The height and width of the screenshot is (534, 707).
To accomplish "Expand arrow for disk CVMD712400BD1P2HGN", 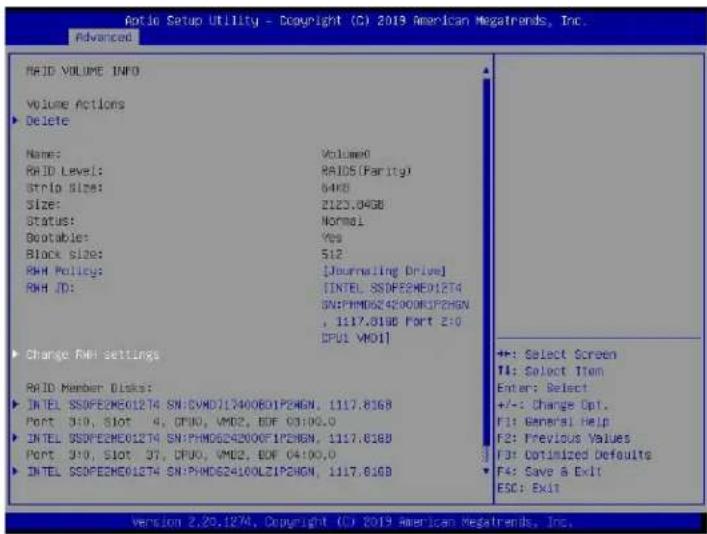I will pos(16,404).
